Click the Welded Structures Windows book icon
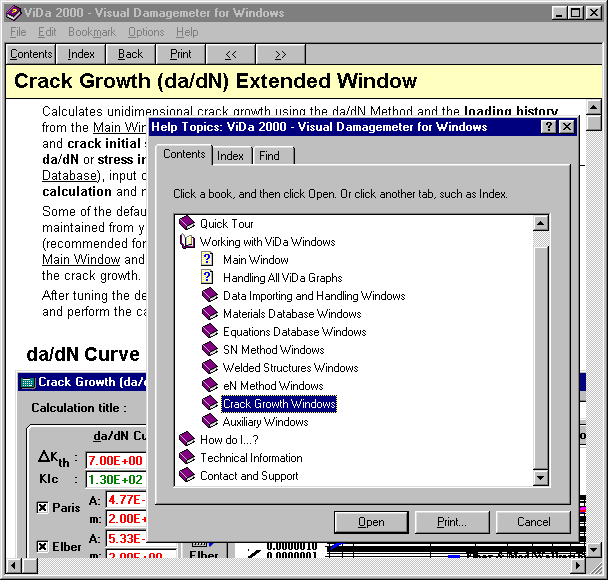This screenshot has height=580, width=608. coord(210,367)
